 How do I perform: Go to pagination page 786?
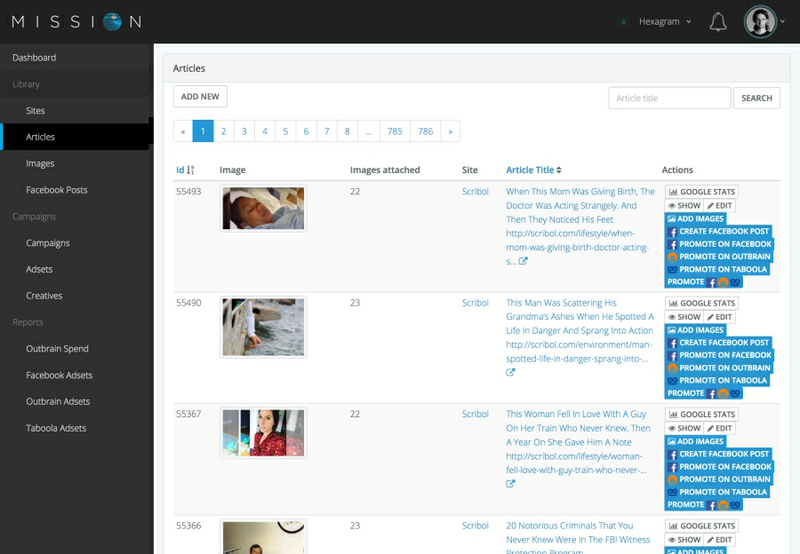point(425,131)
